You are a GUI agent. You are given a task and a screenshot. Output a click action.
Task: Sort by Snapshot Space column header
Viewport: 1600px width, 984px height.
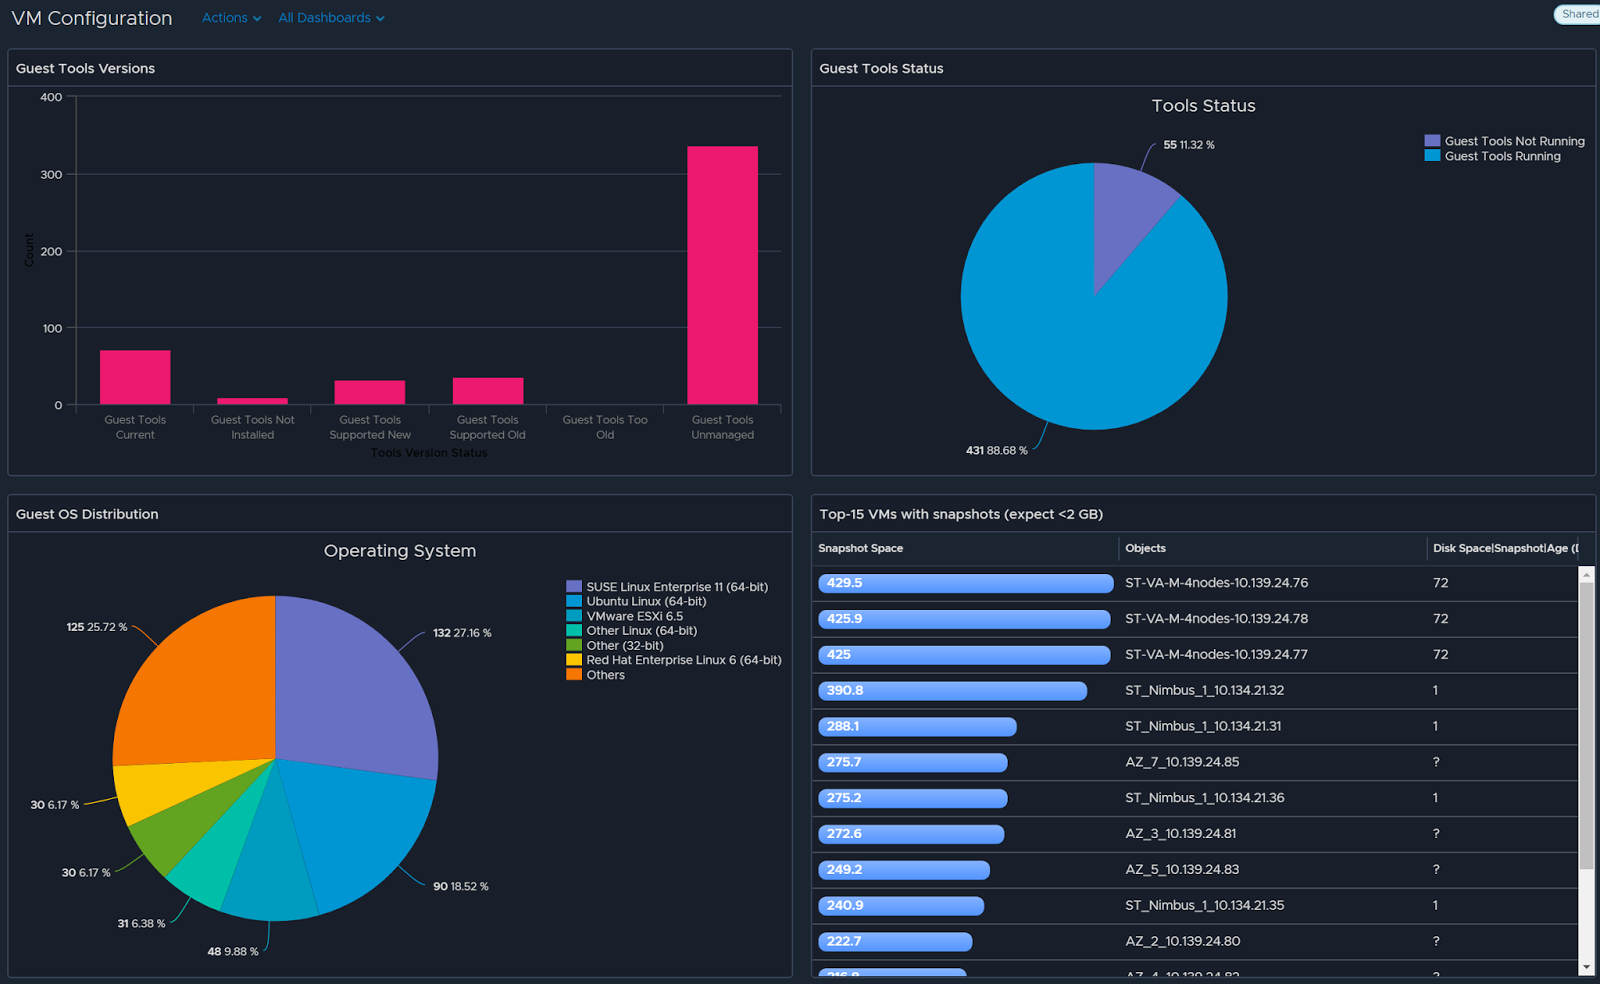pyautogui.click(x=861, y=548)
